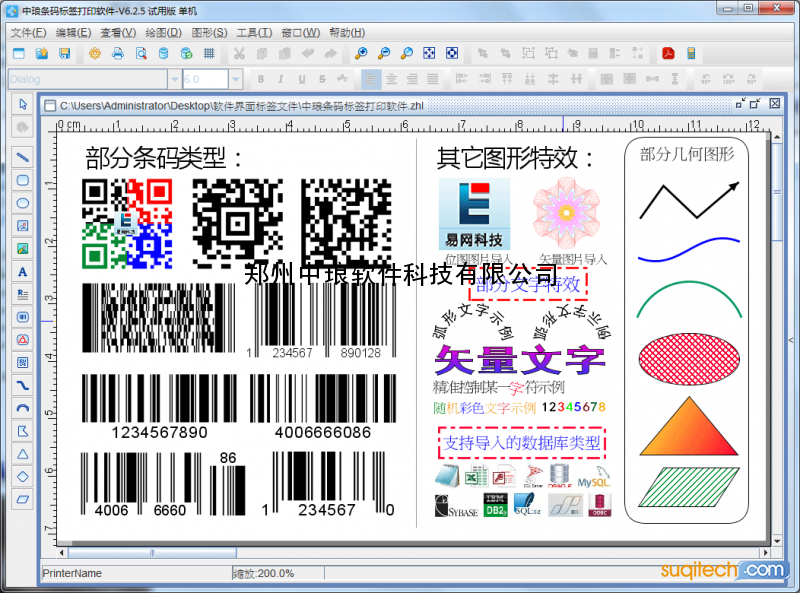800x593 pixels.
Task: Select the arrow pointer tool
Action: [x=22, y=104]
